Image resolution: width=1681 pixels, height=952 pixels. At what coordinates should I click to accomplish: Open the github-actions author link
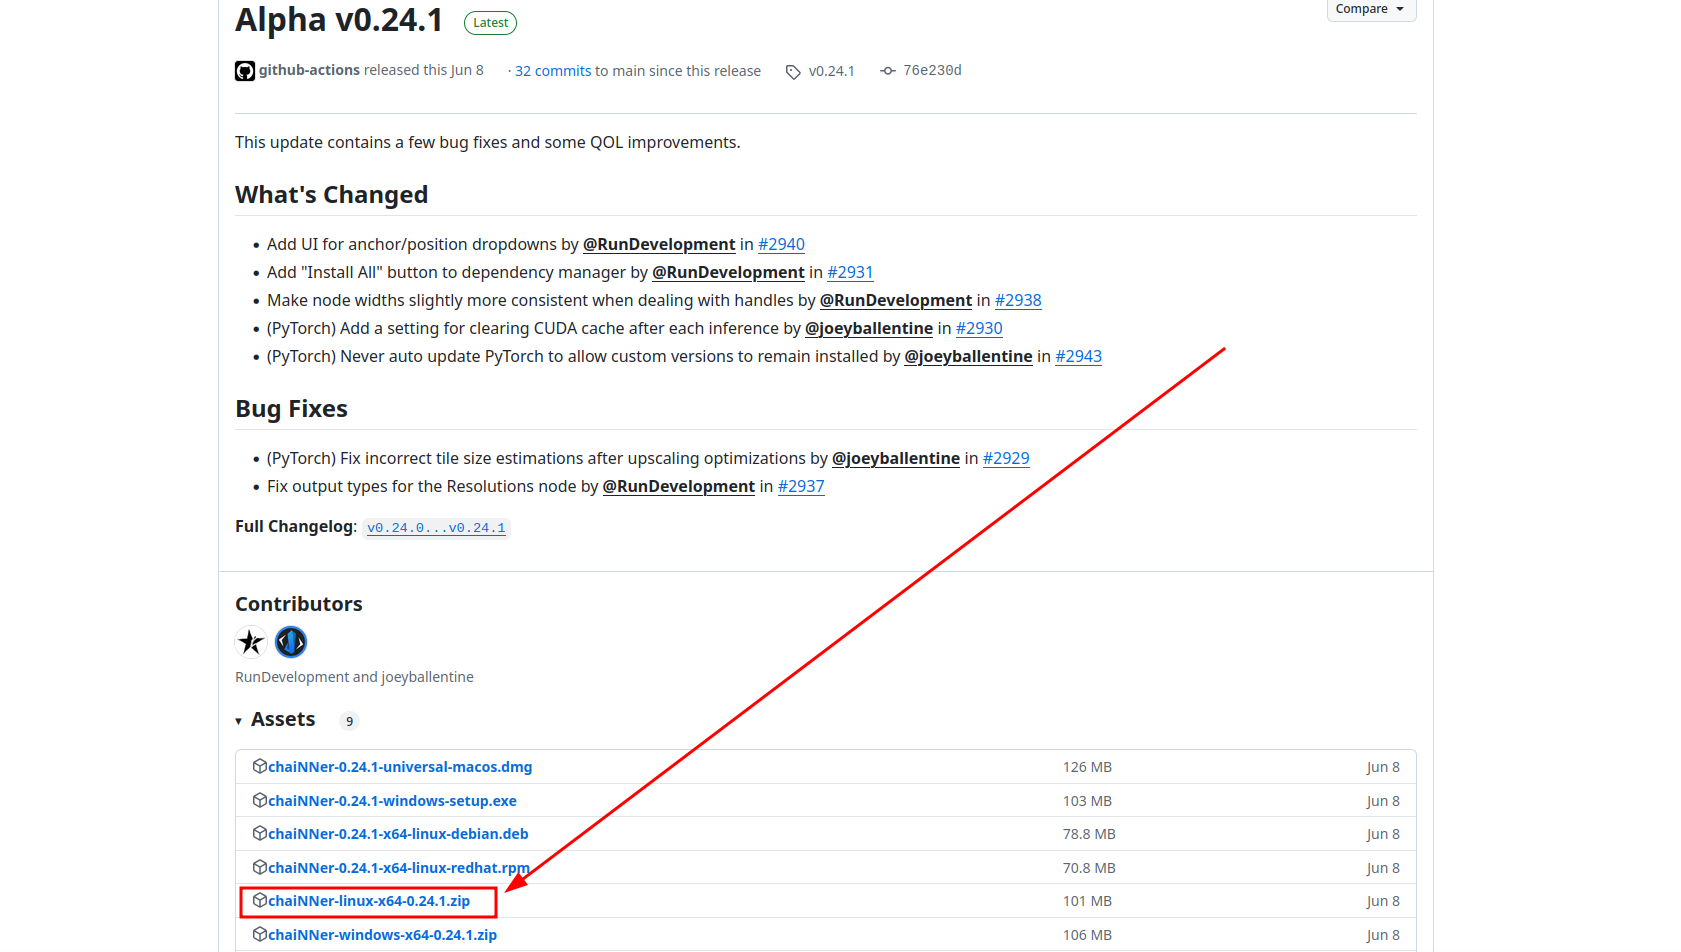(x=309, y=70)
